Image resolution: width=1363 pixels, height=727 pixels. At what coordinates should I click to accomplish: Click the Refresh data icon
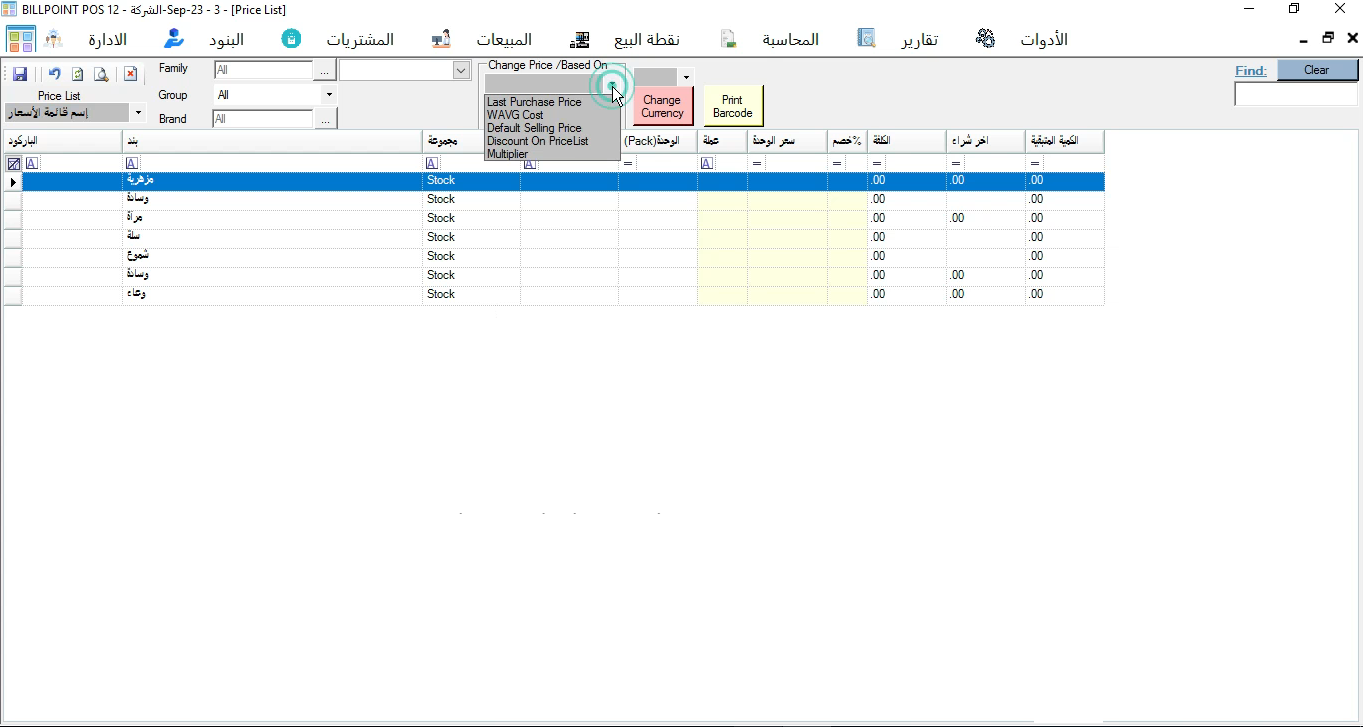click(x=77, y=73)
